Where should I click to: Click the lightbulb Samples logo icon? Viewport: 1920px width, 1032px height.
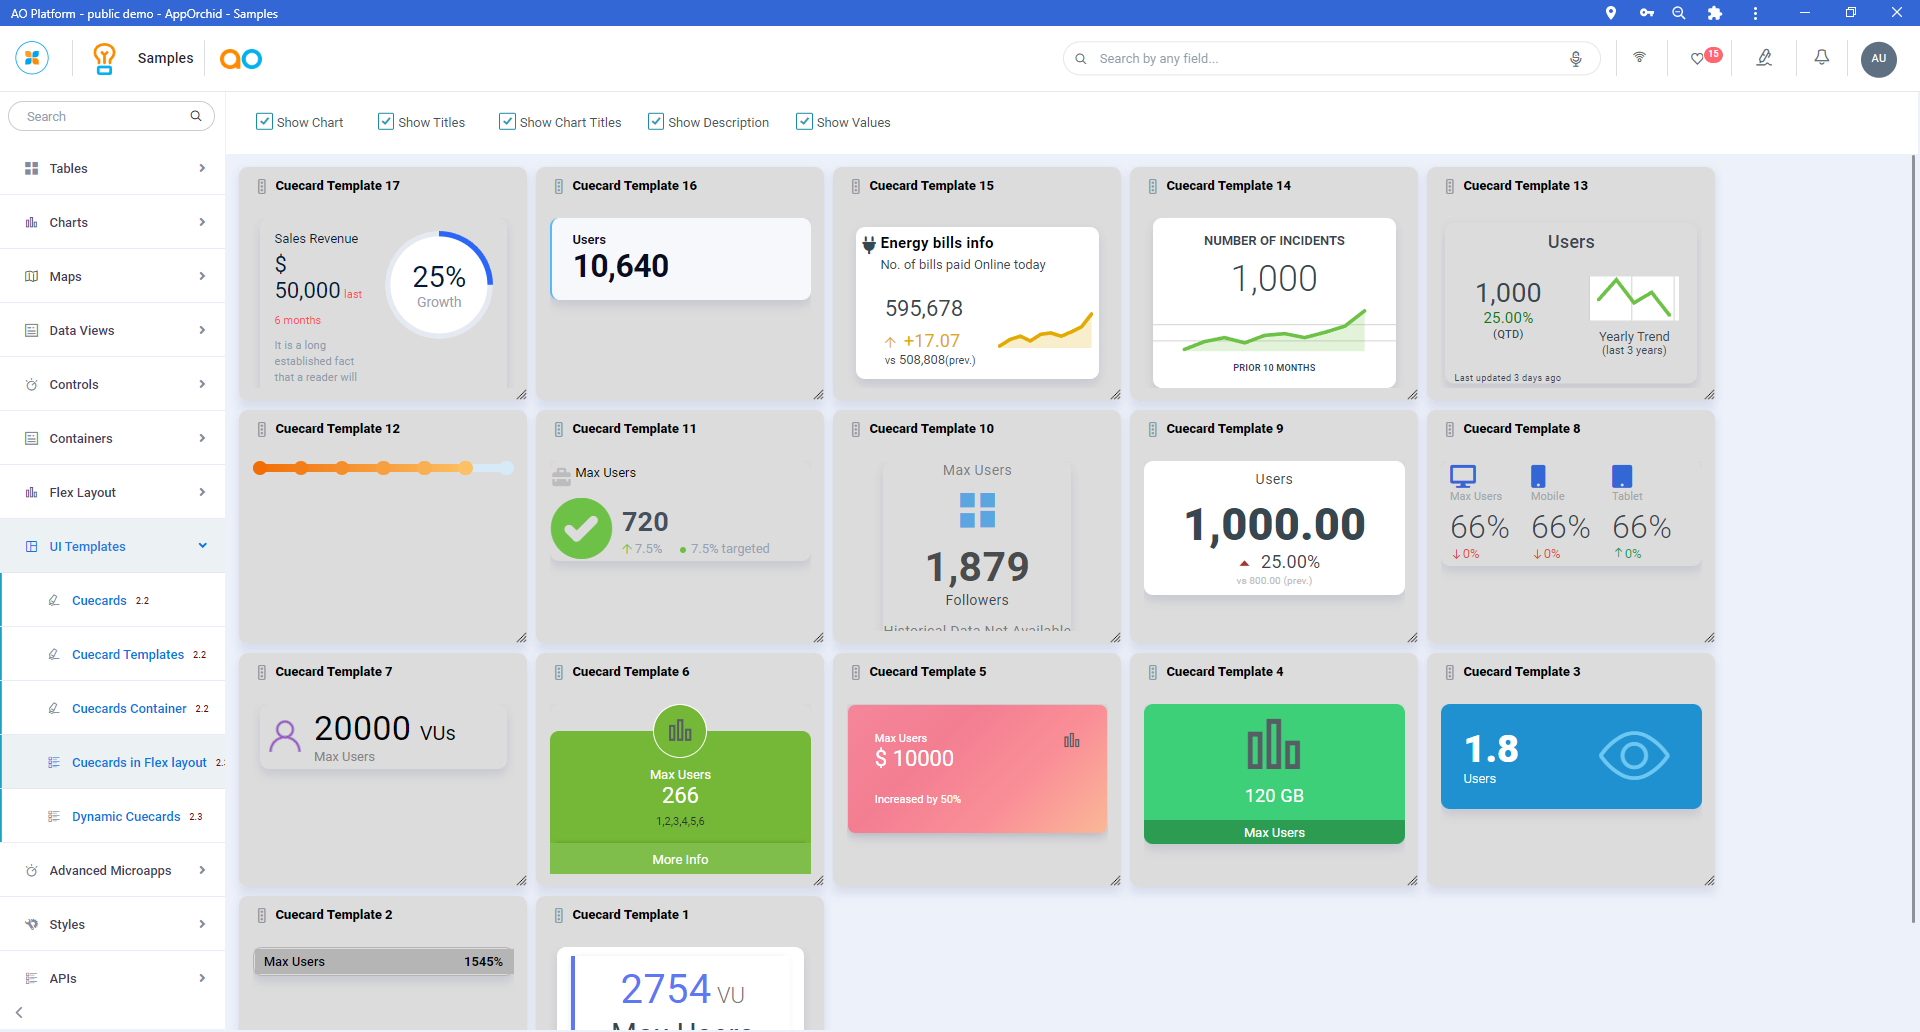[104, 58]
